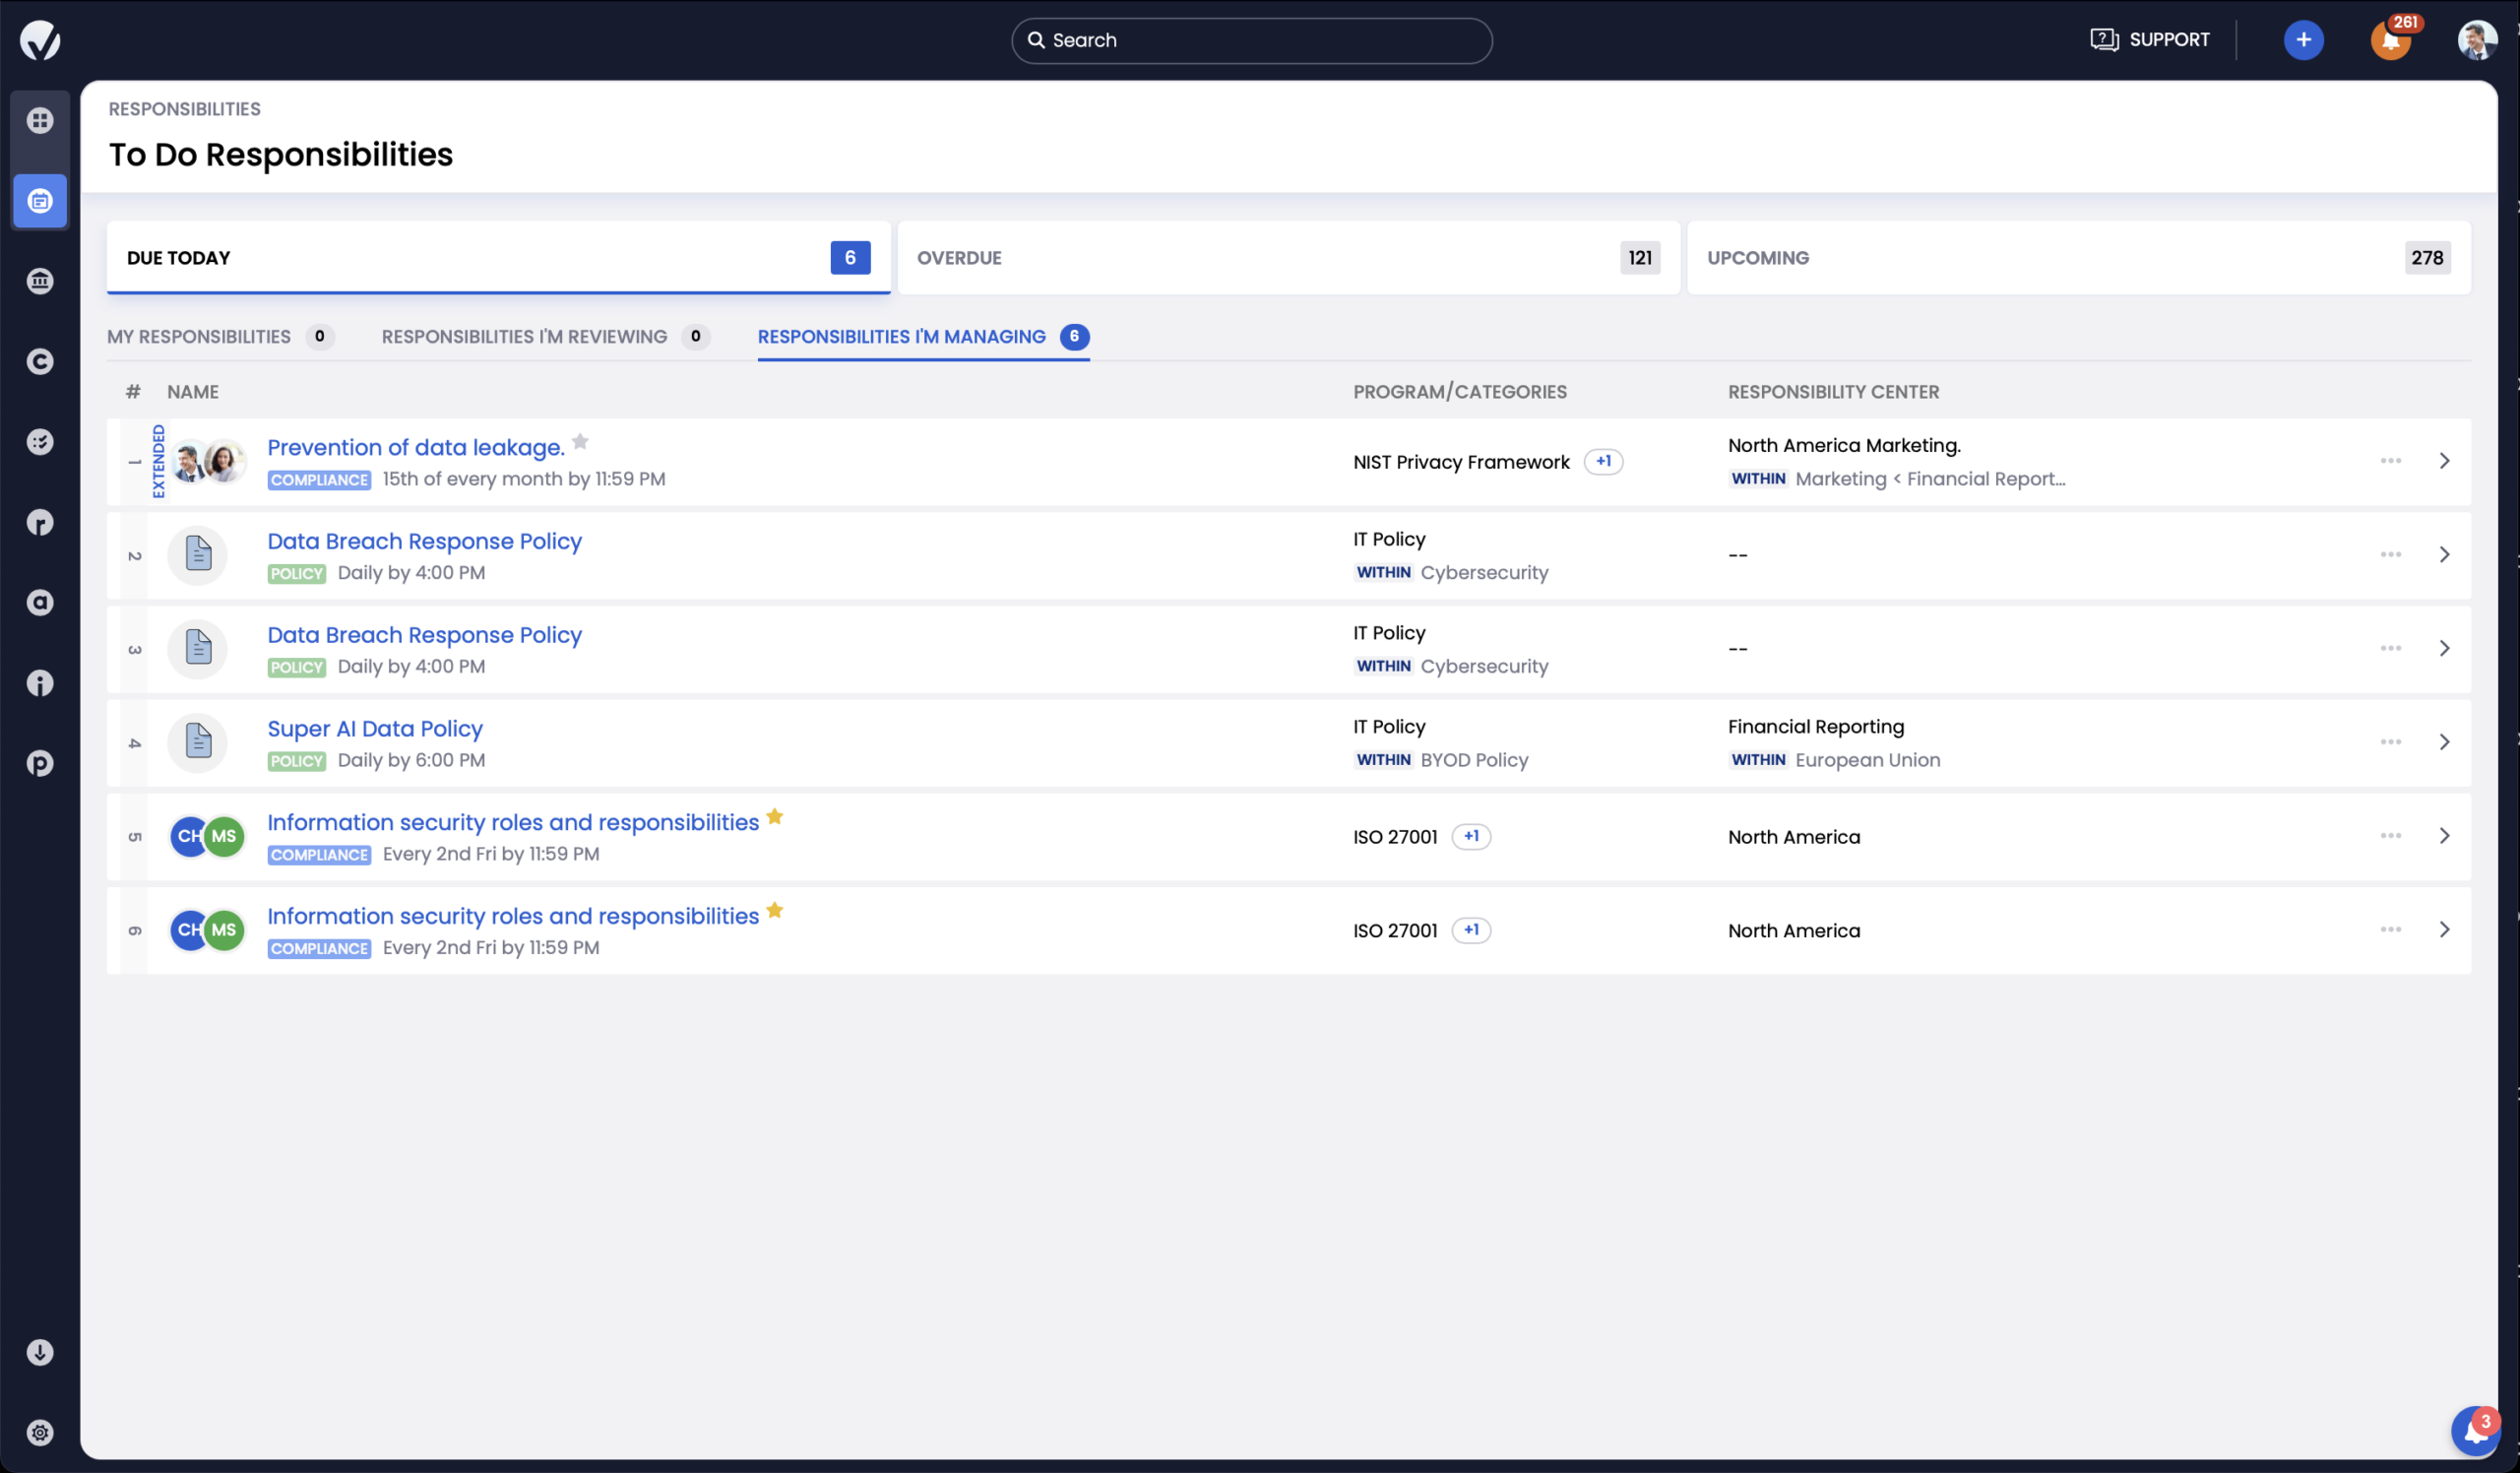Open the user profile avatar menu
2520x1473 pixels.
(2476, 40)
